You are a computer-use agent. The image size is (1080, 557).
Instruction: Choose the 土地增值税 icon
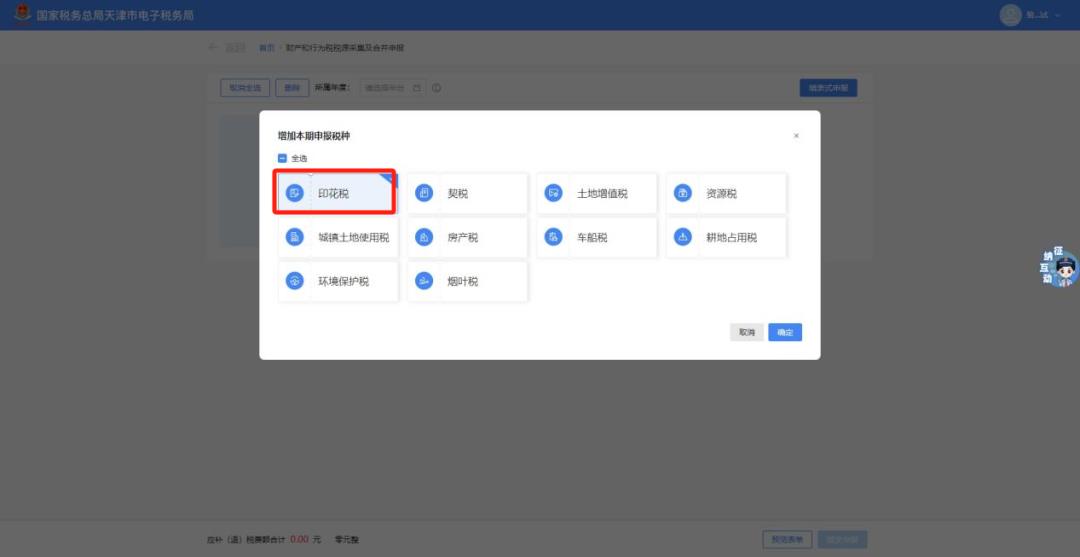tap(553, 193)
